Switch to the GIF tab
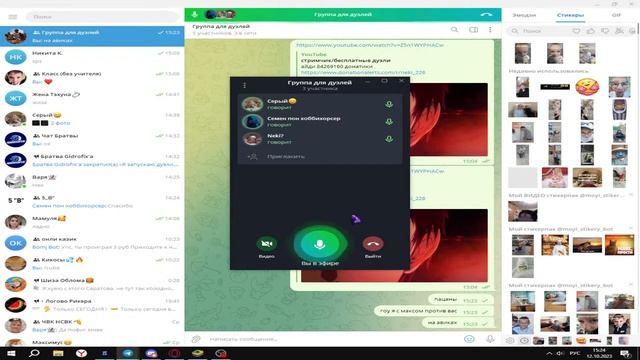This screenshot has height=360, width=640. tap(616, 15)
